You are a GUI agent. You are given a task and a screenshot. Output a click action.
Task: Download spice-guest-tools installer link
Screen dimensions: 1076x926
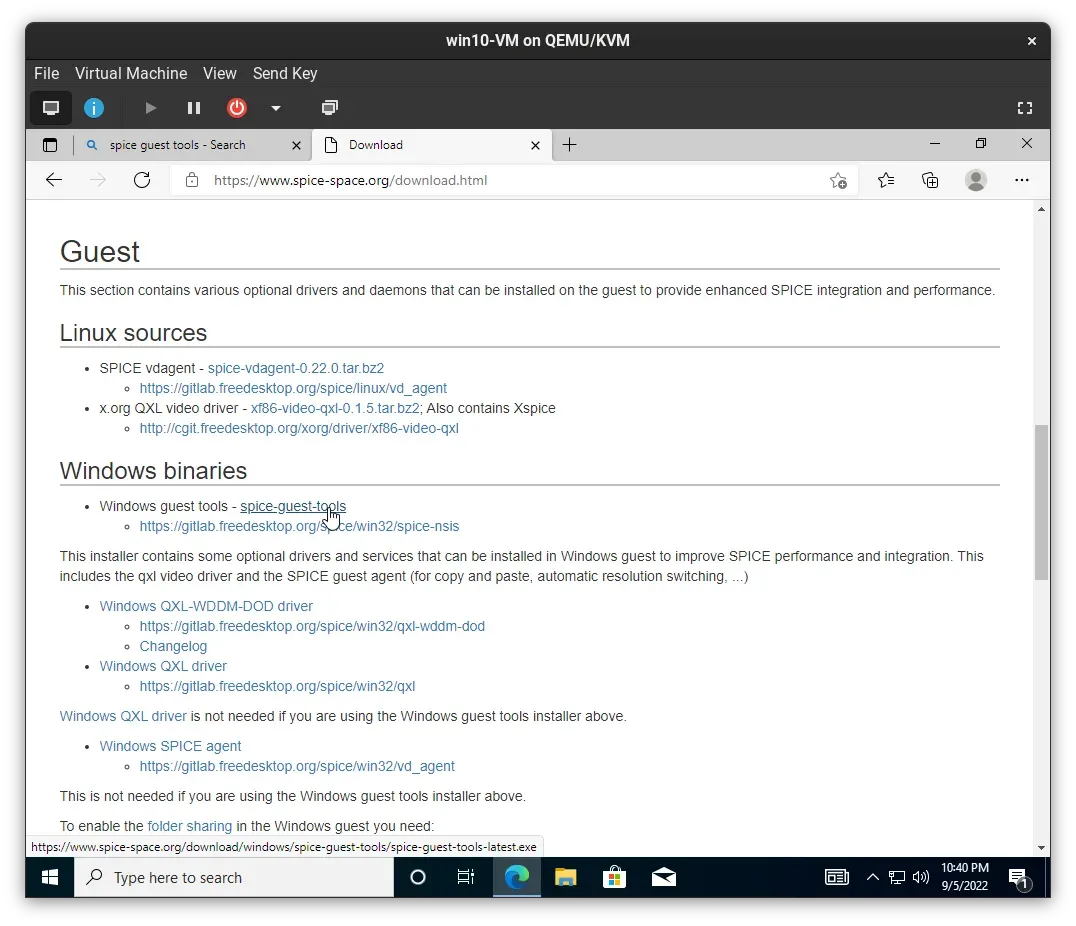293,507
